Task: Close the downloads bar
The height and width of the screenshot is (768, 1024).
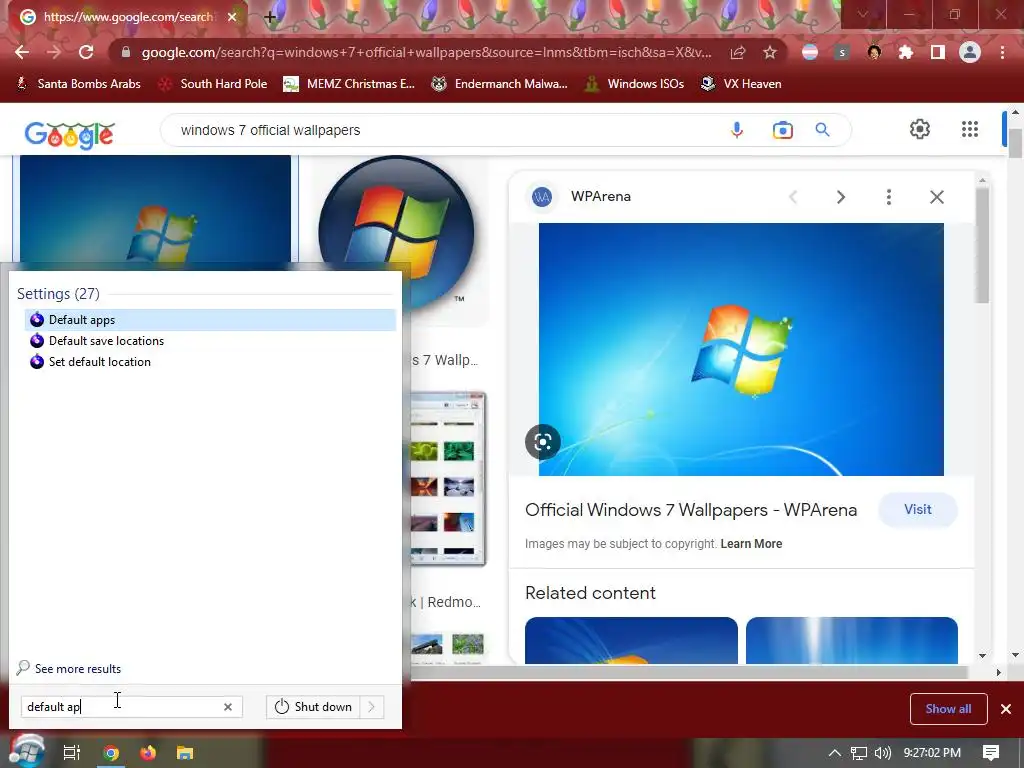Action: pyautogui.click(x=1006, y=709)
